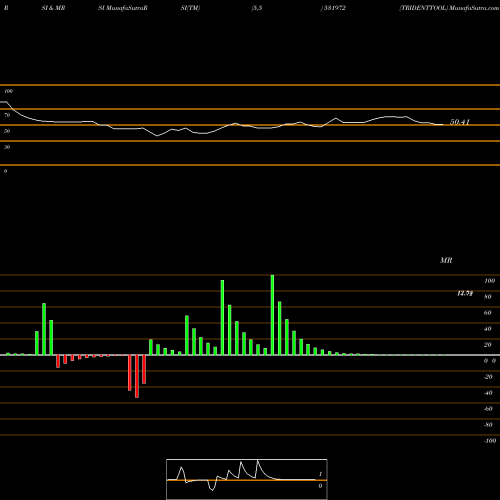Click the RSI 100 level axis label
Image resolution: width=500 pixels, height=500 pixels.
[x=9, y=91]
